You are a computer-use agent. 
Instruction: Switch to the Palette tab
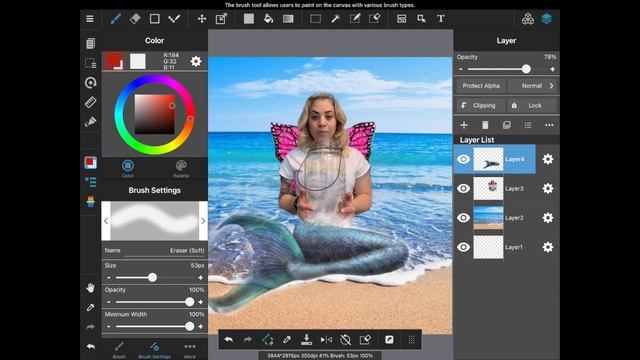tap(181, 169)
